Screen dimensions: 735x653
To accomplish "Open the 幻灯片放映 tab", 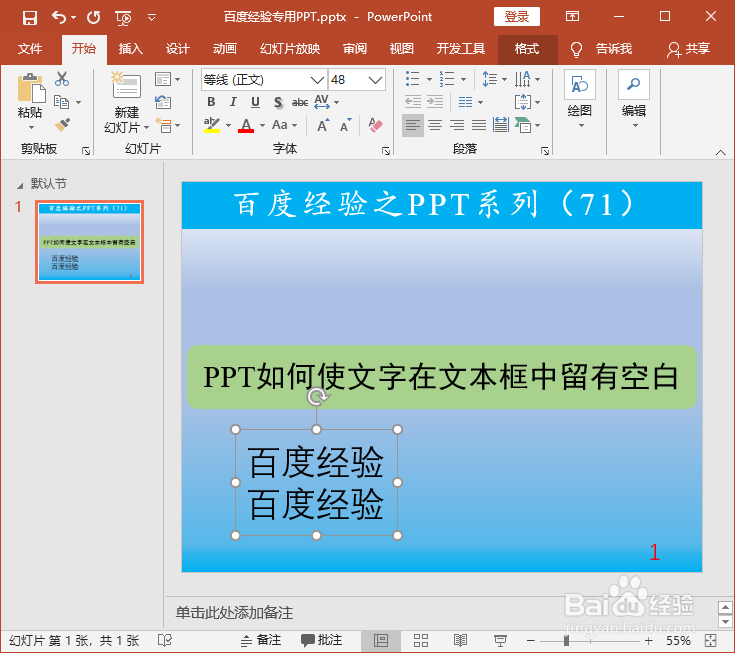I will click(290, 49).
